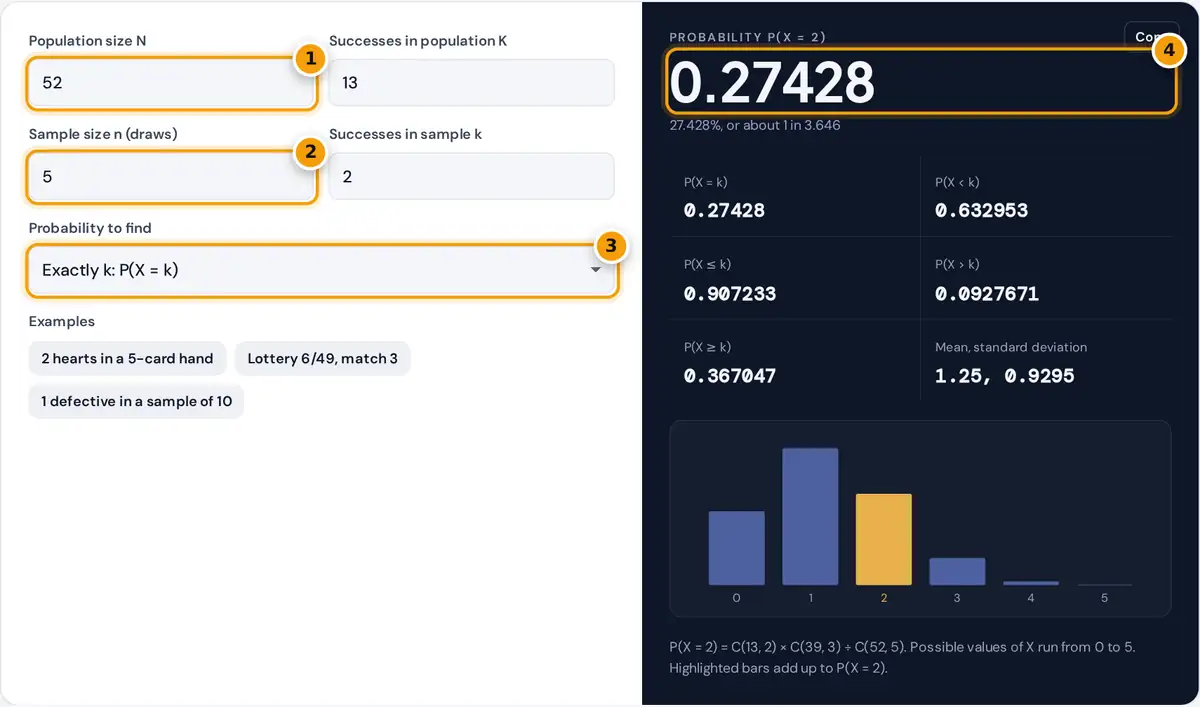The image size is (1200, 707).
Task: Choose the Lottery 6/49, match 3 example
Action: click(323, 359)
